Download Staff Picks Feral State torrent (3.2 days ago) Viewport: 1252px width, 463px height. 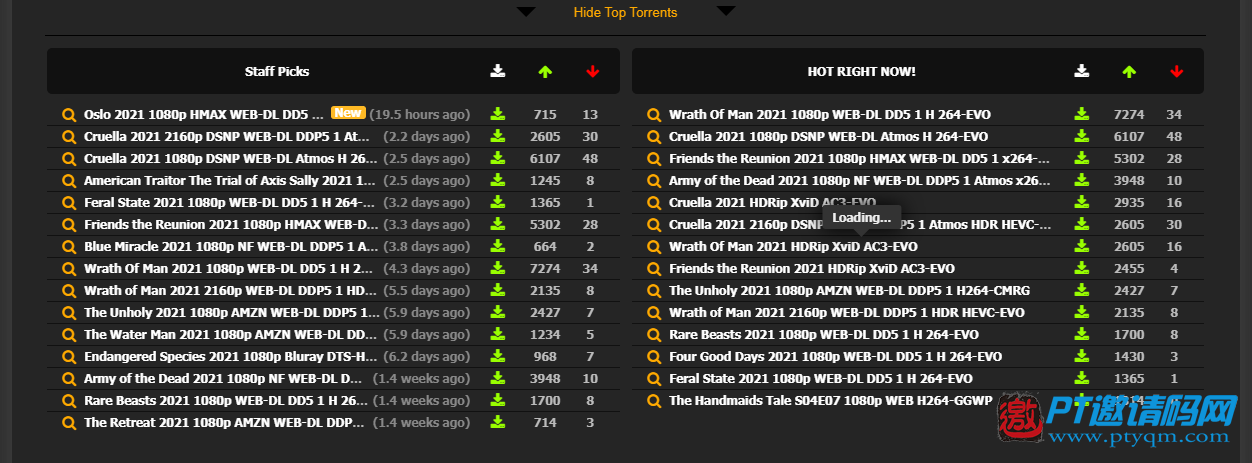[498, 202]
